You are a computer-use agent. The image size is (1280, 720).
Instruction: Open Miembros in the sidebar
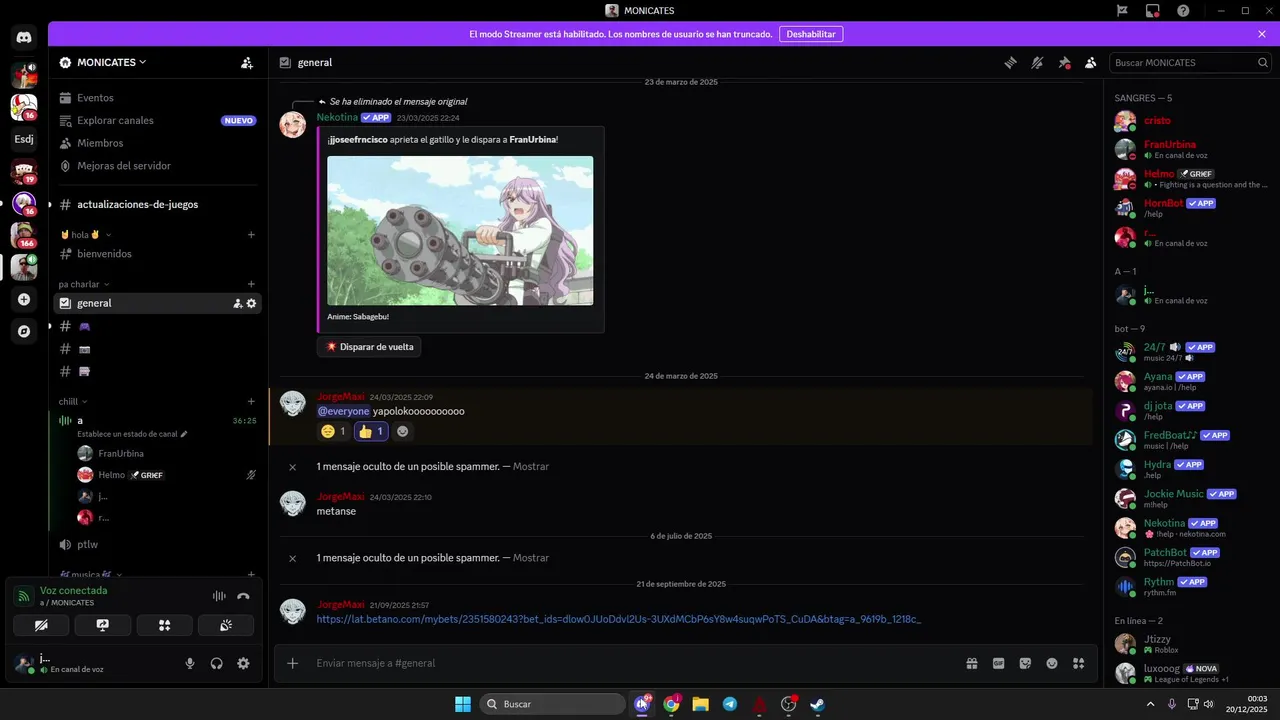[x=157, y=143]
